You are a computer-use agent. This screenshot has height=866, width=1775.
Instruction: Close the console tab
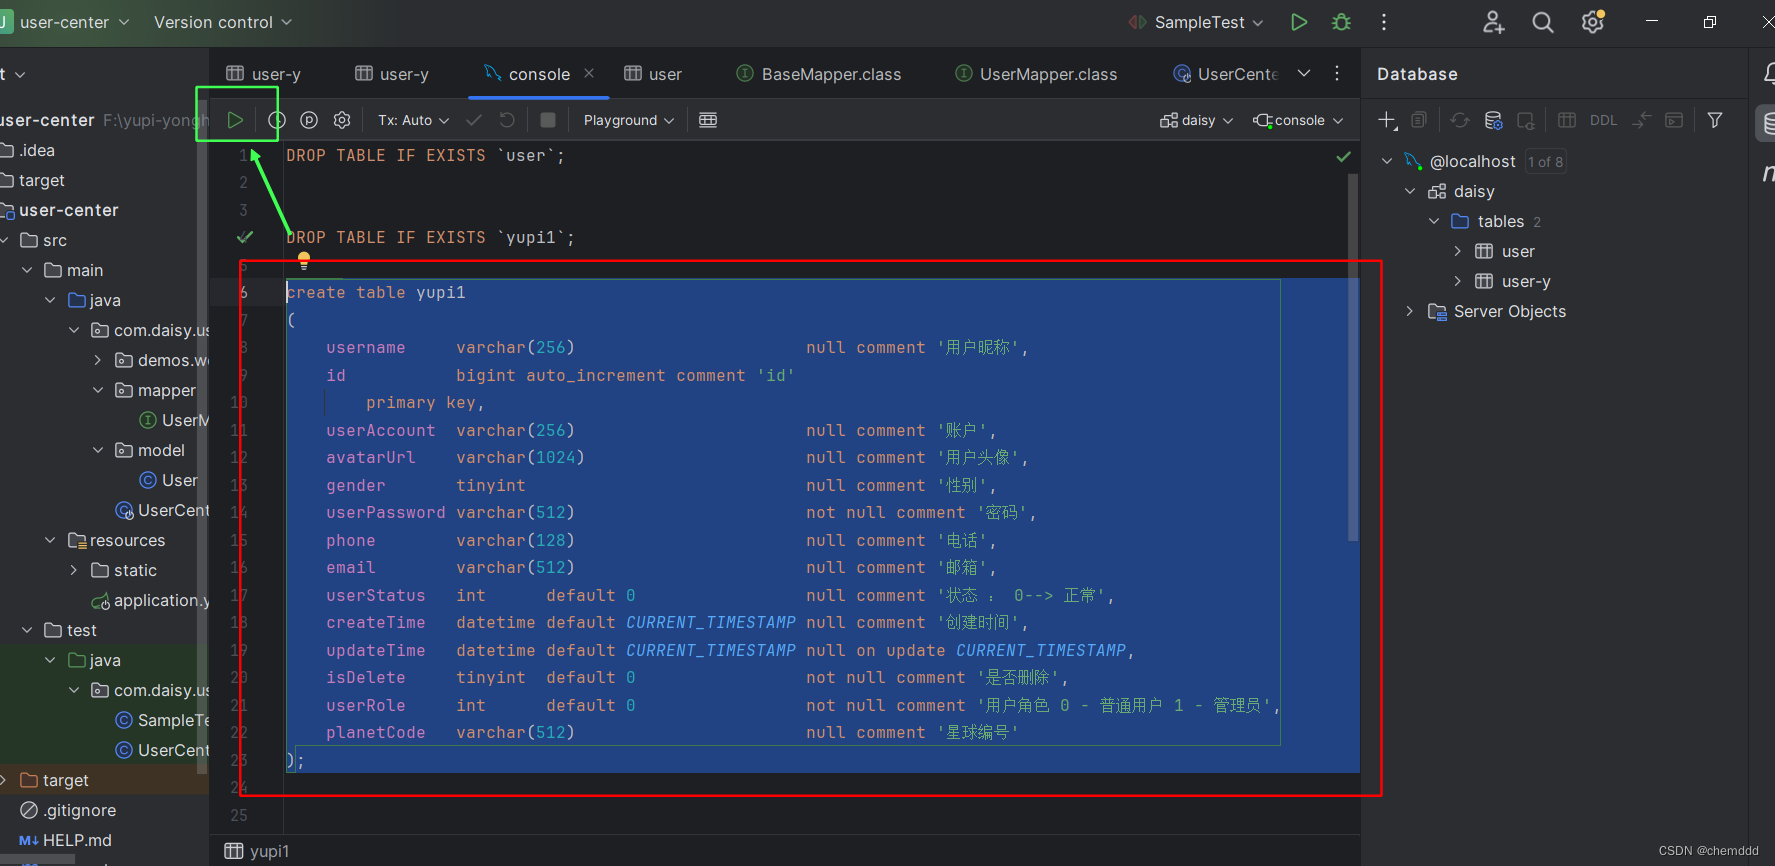coord(589,73)
